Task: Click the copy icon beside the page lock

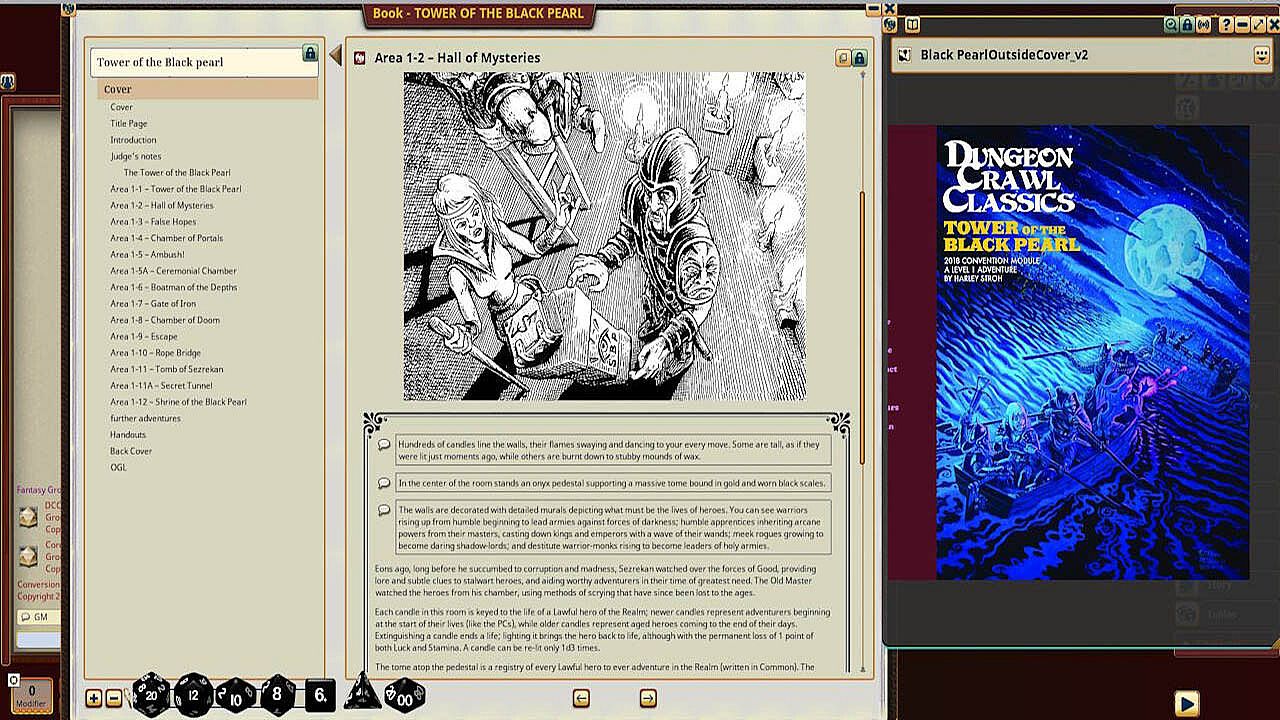Action: coord(843,58)
